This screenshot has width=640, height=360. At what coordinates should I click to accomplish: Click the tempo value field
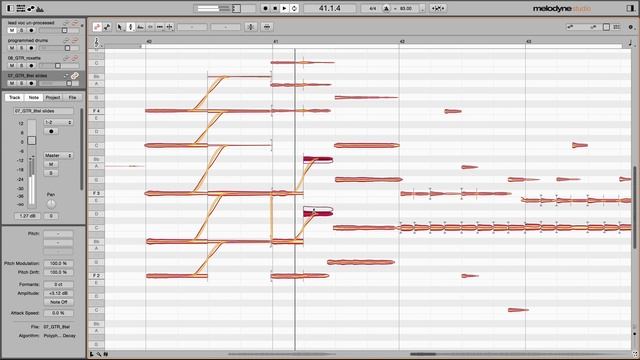click(405, 8)
